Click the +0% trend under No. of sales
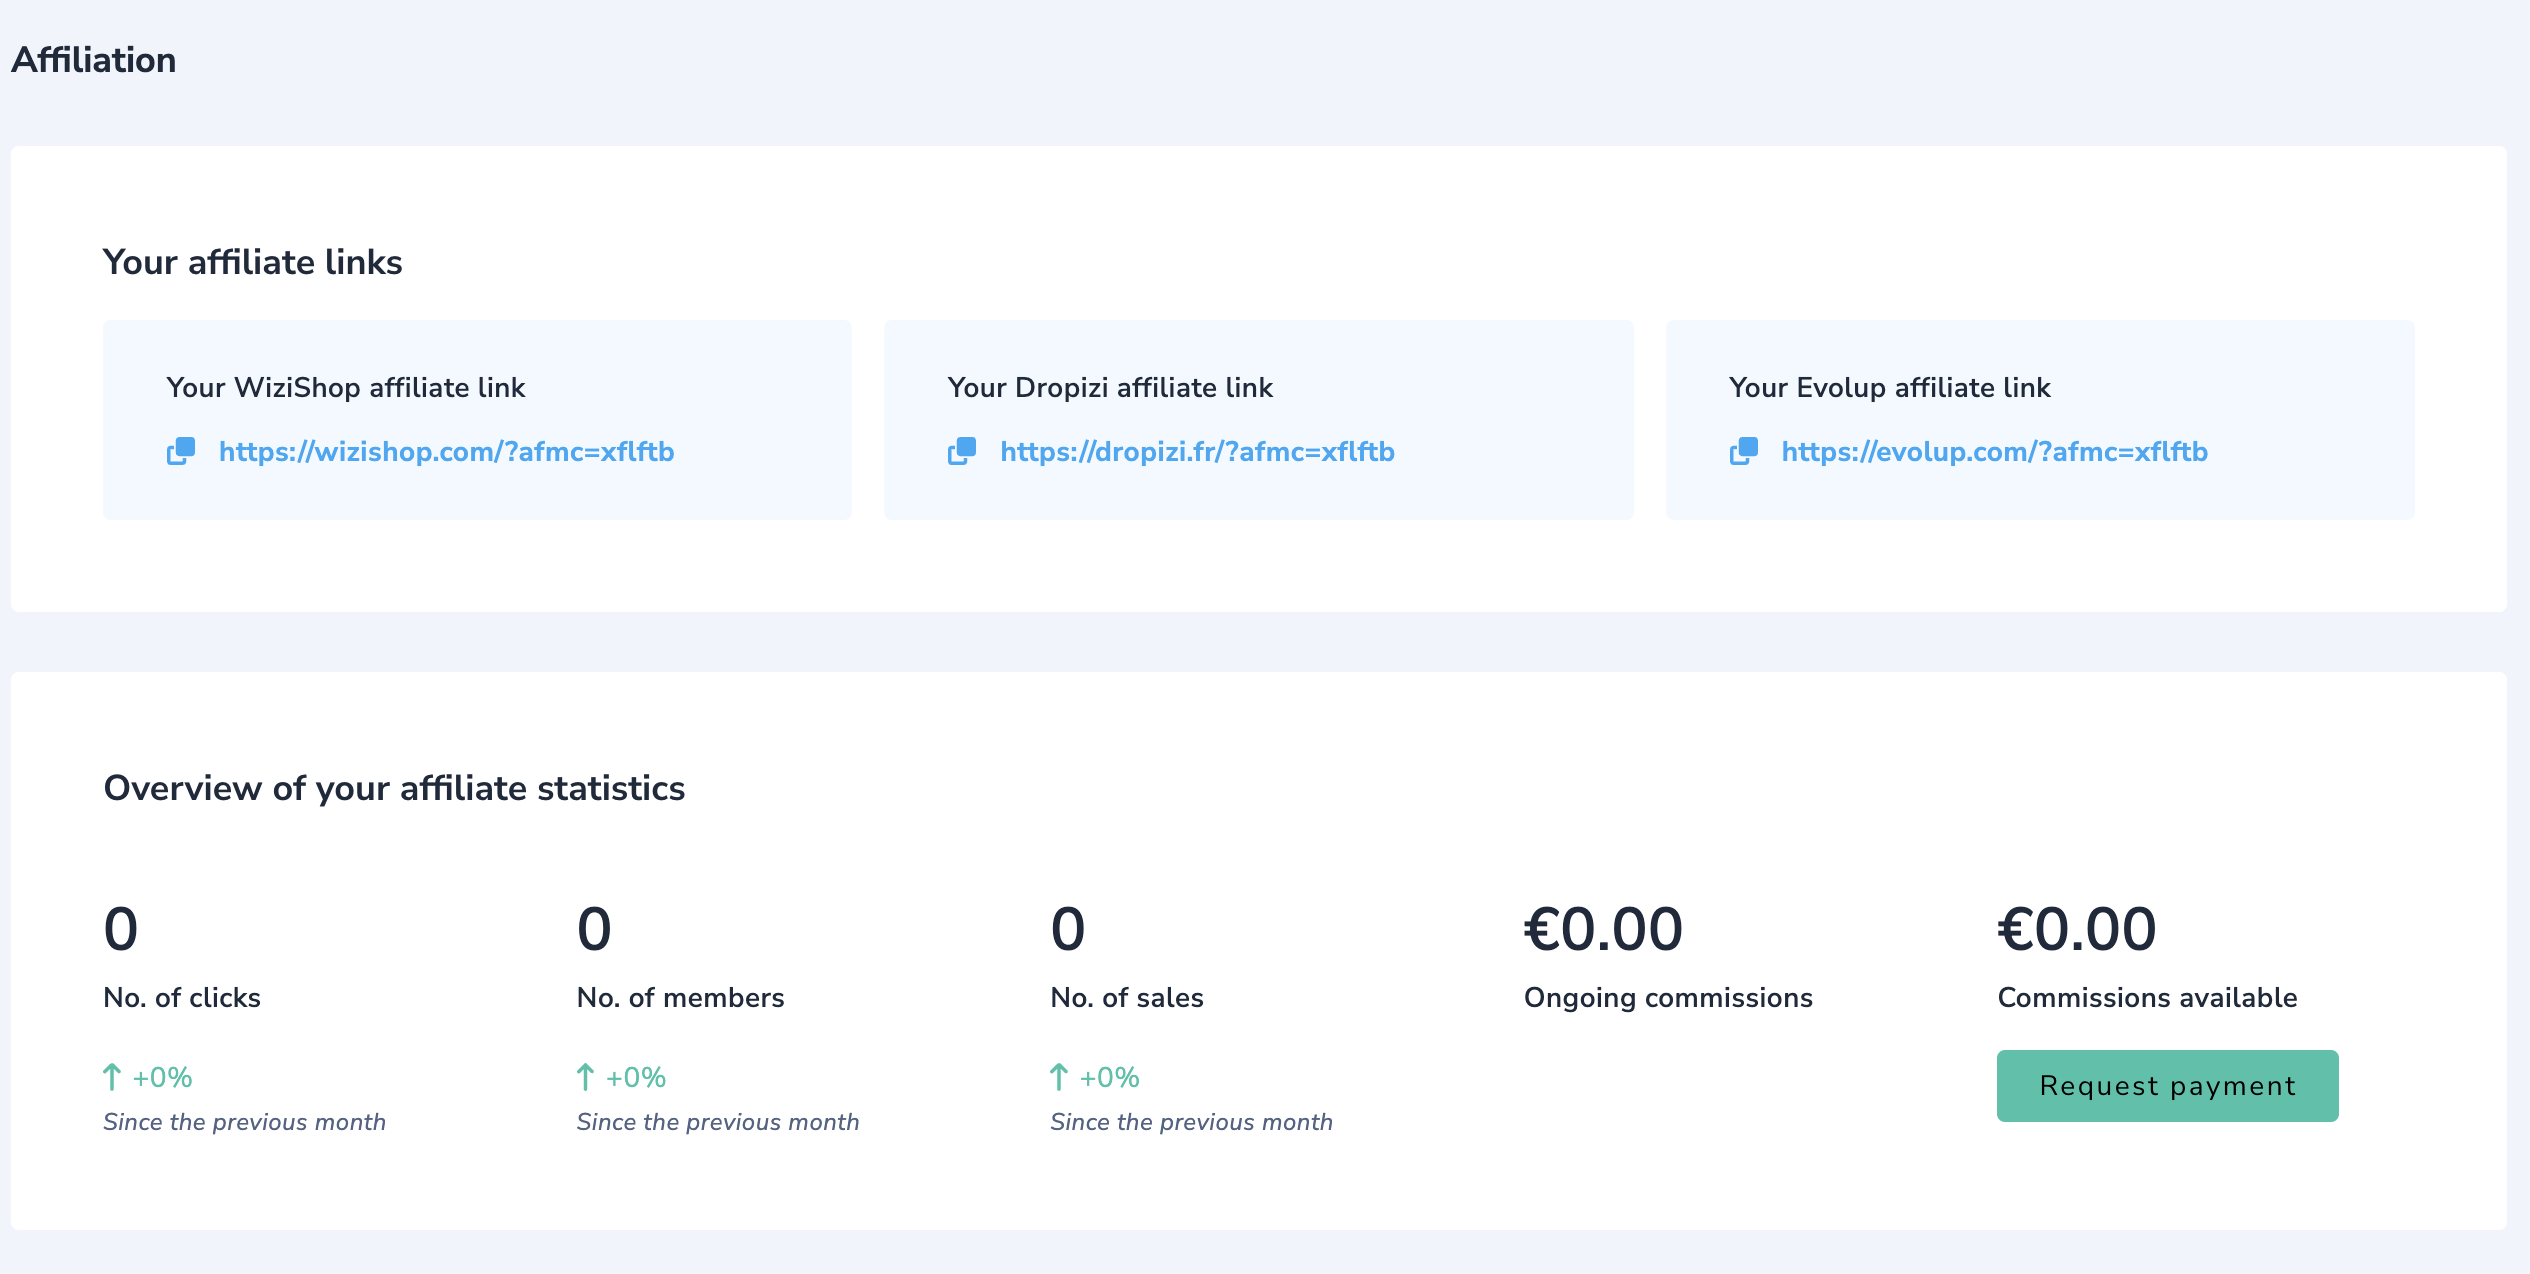This screenshot has width=2530, height=1274. click(x=1109, y=1078)
